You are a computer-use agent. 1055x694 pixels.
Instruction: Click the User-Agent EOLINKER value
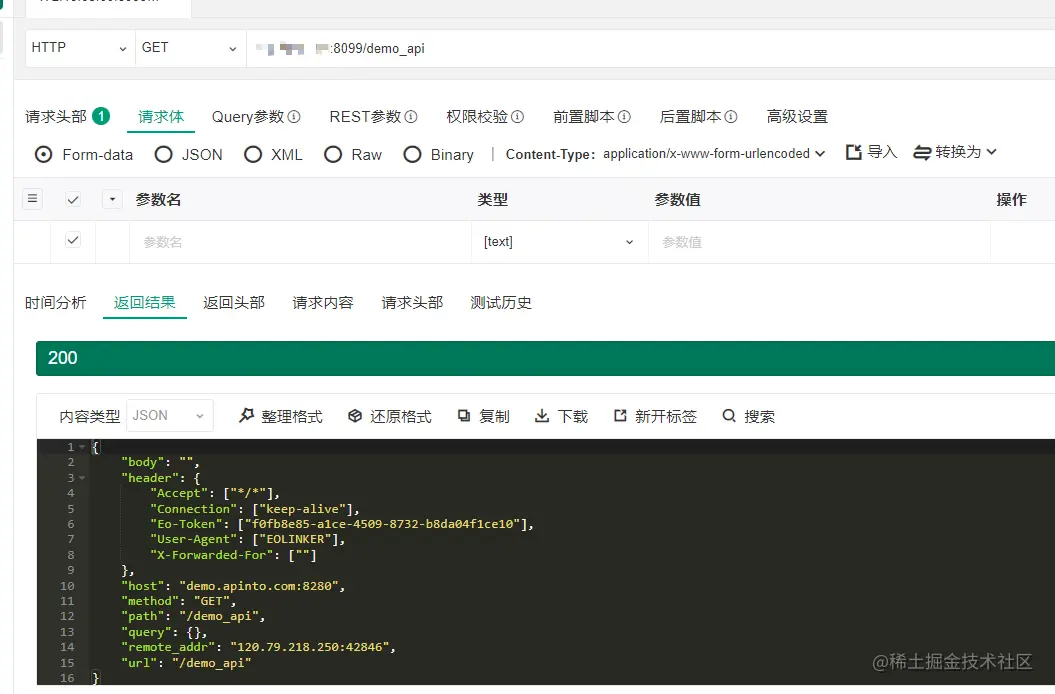(296, 539)
